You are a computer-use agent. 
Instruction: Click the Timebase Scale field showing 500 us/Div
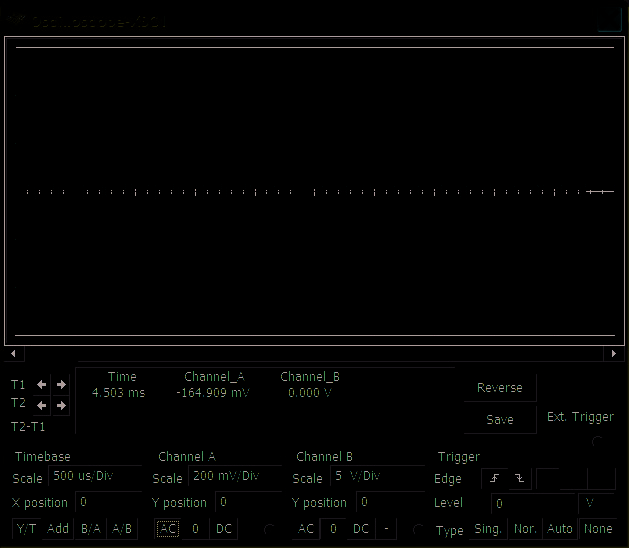click(x=95, y=476)
